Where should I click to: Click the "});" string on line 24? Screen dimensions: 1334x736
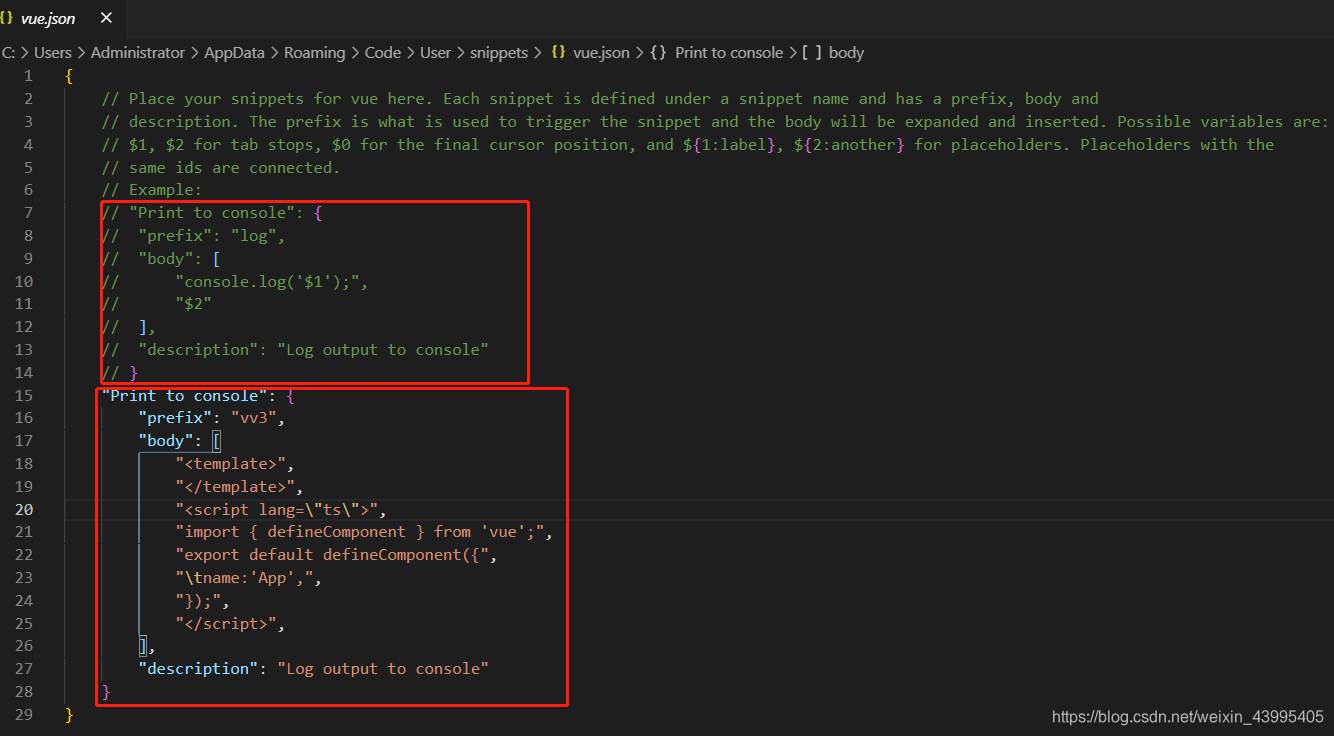click(x=202, y=600)
